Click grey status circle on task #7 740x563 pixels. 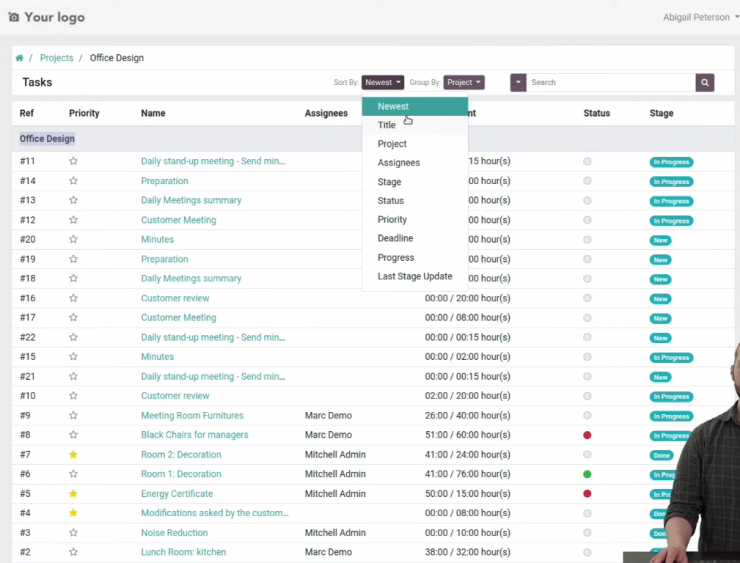point(587,455)
